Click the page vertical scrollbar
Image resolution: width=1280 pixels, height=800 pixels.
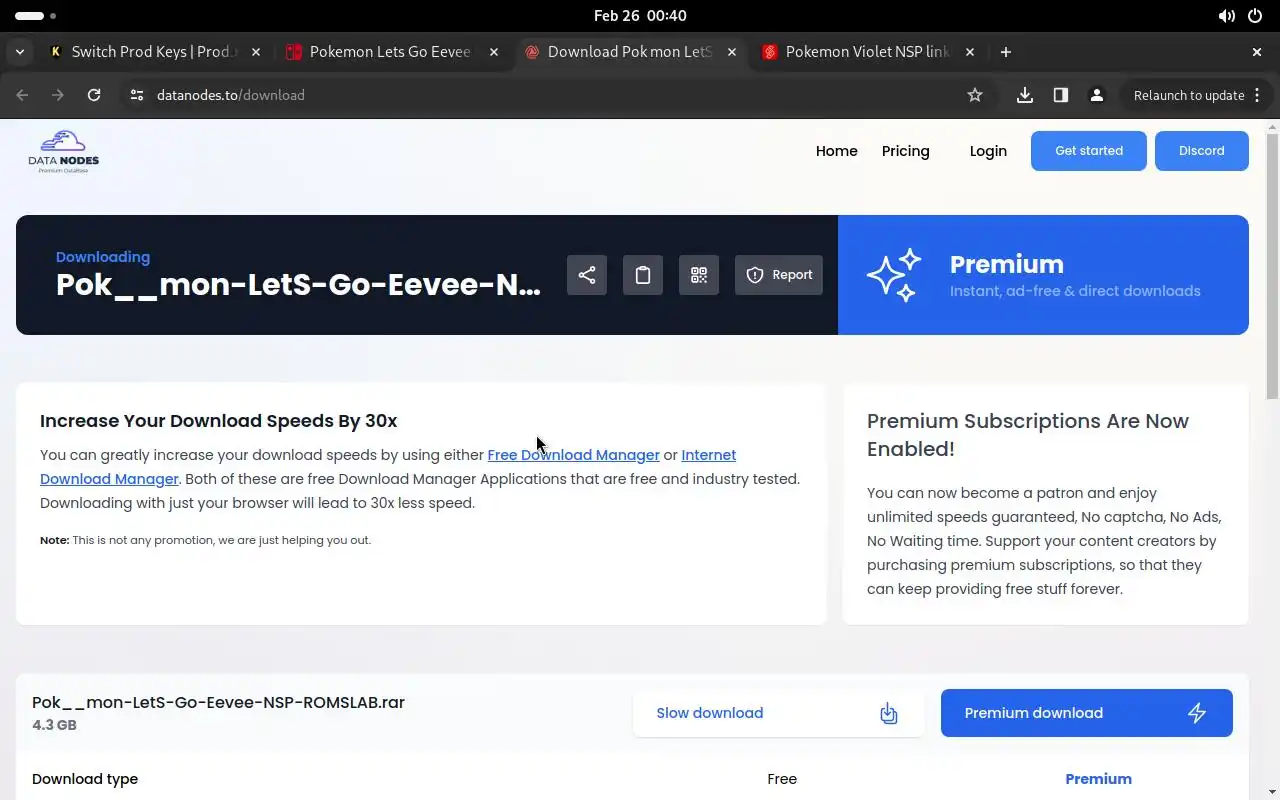(x=1272, y=265)
